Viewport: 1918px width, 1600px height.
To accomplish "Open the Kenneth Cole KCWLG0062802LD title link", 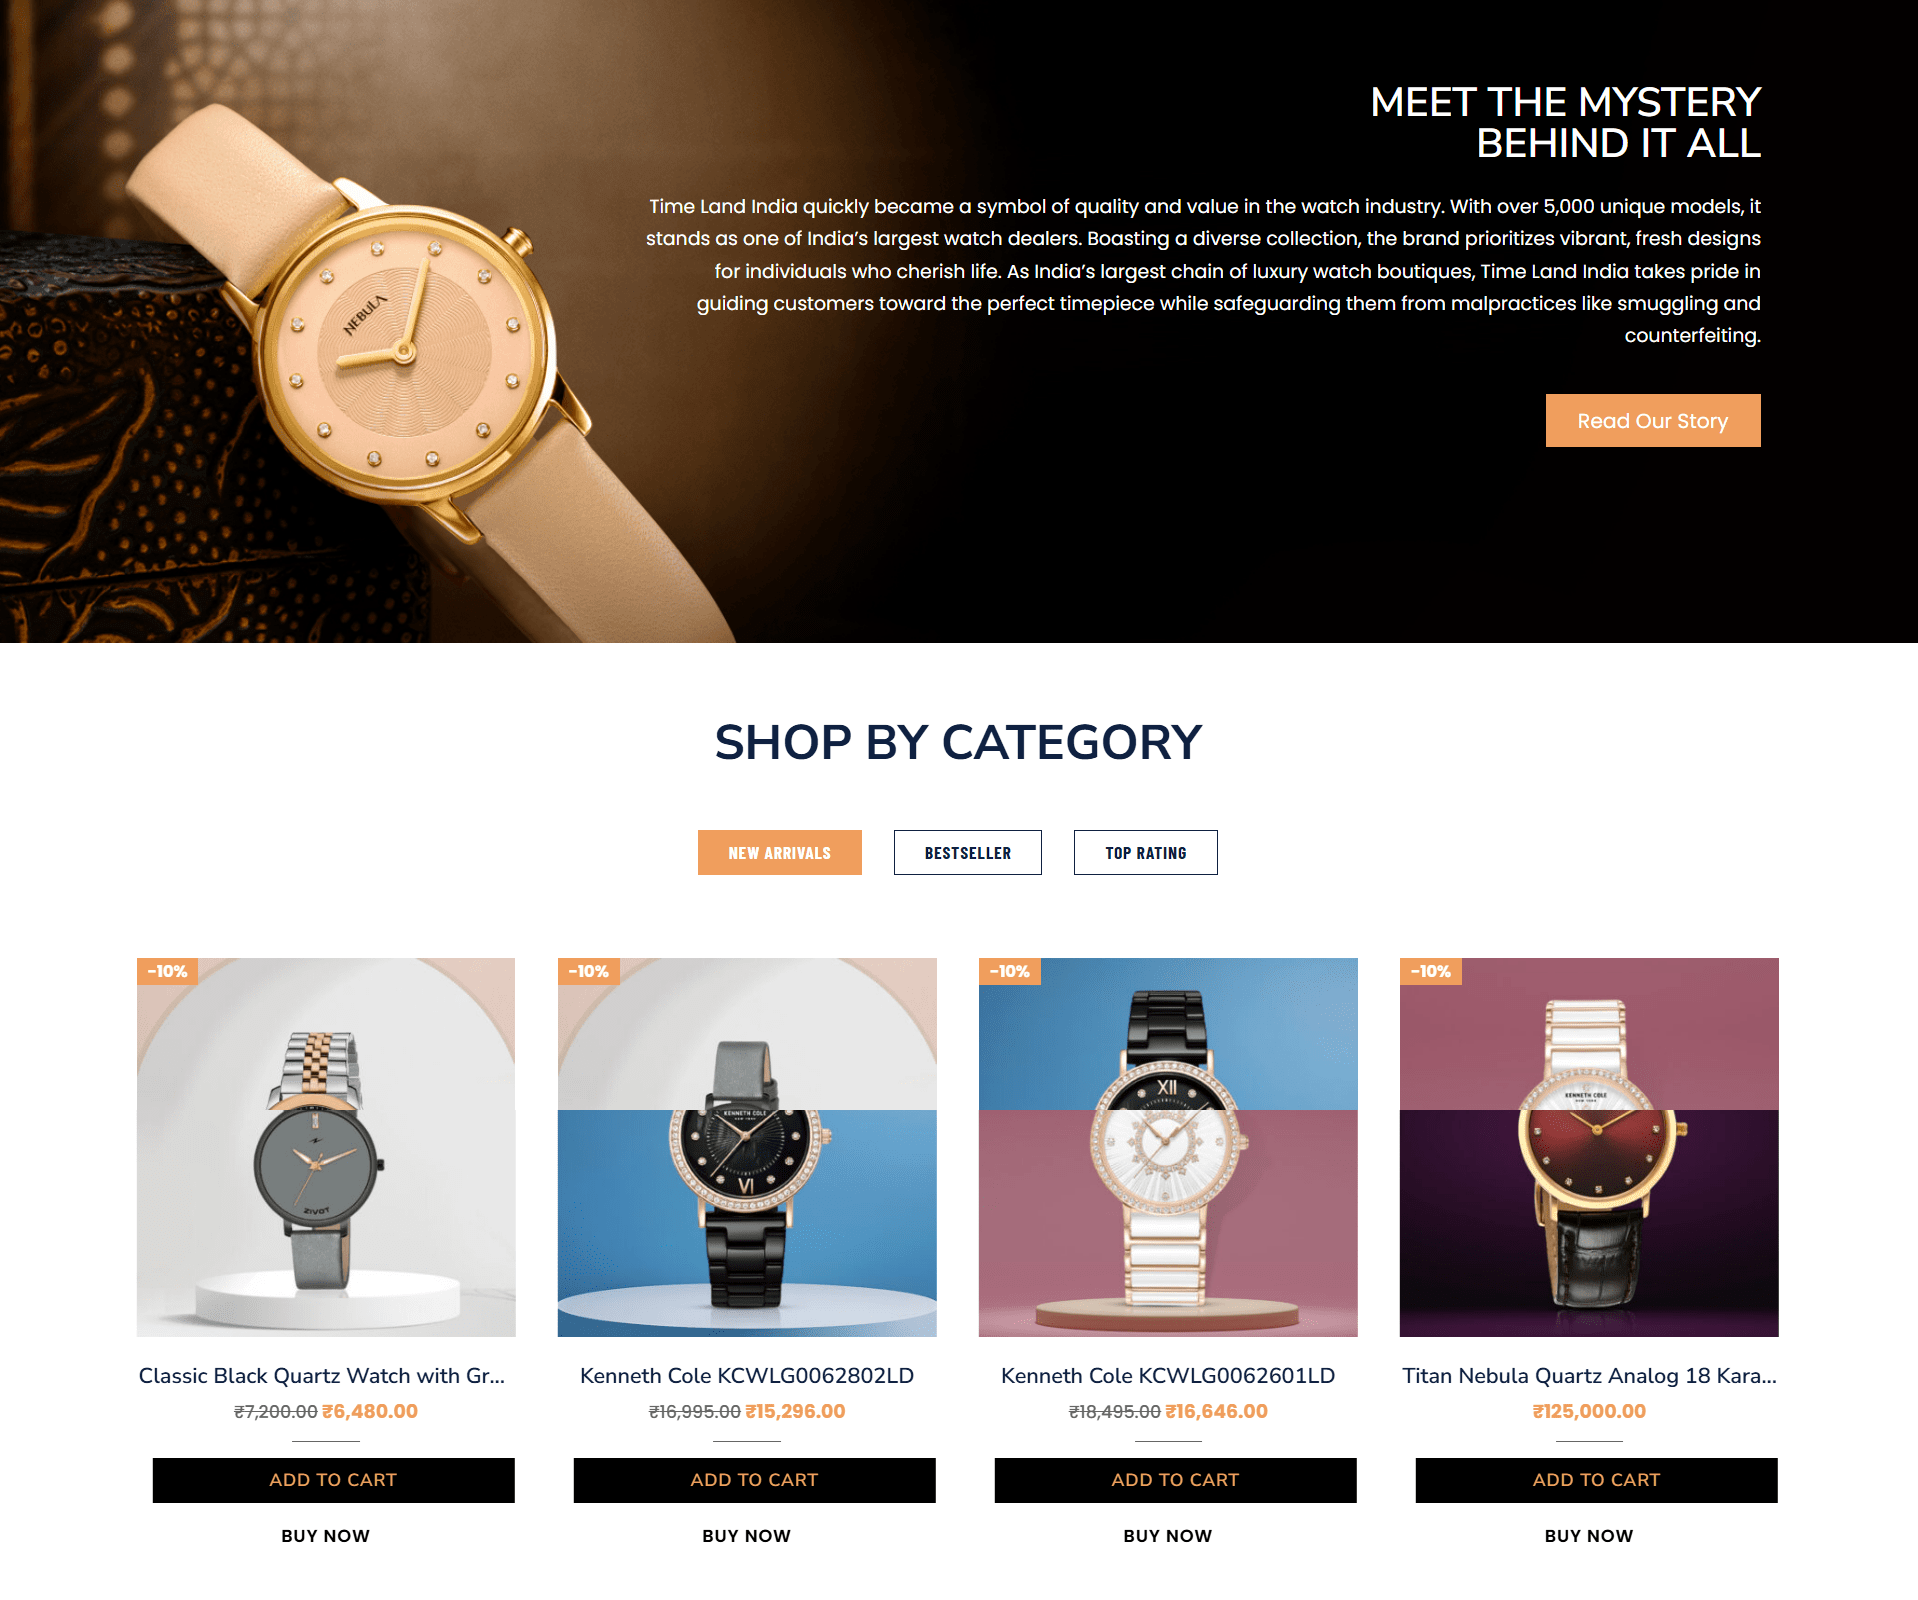I will coord(747,1375).
